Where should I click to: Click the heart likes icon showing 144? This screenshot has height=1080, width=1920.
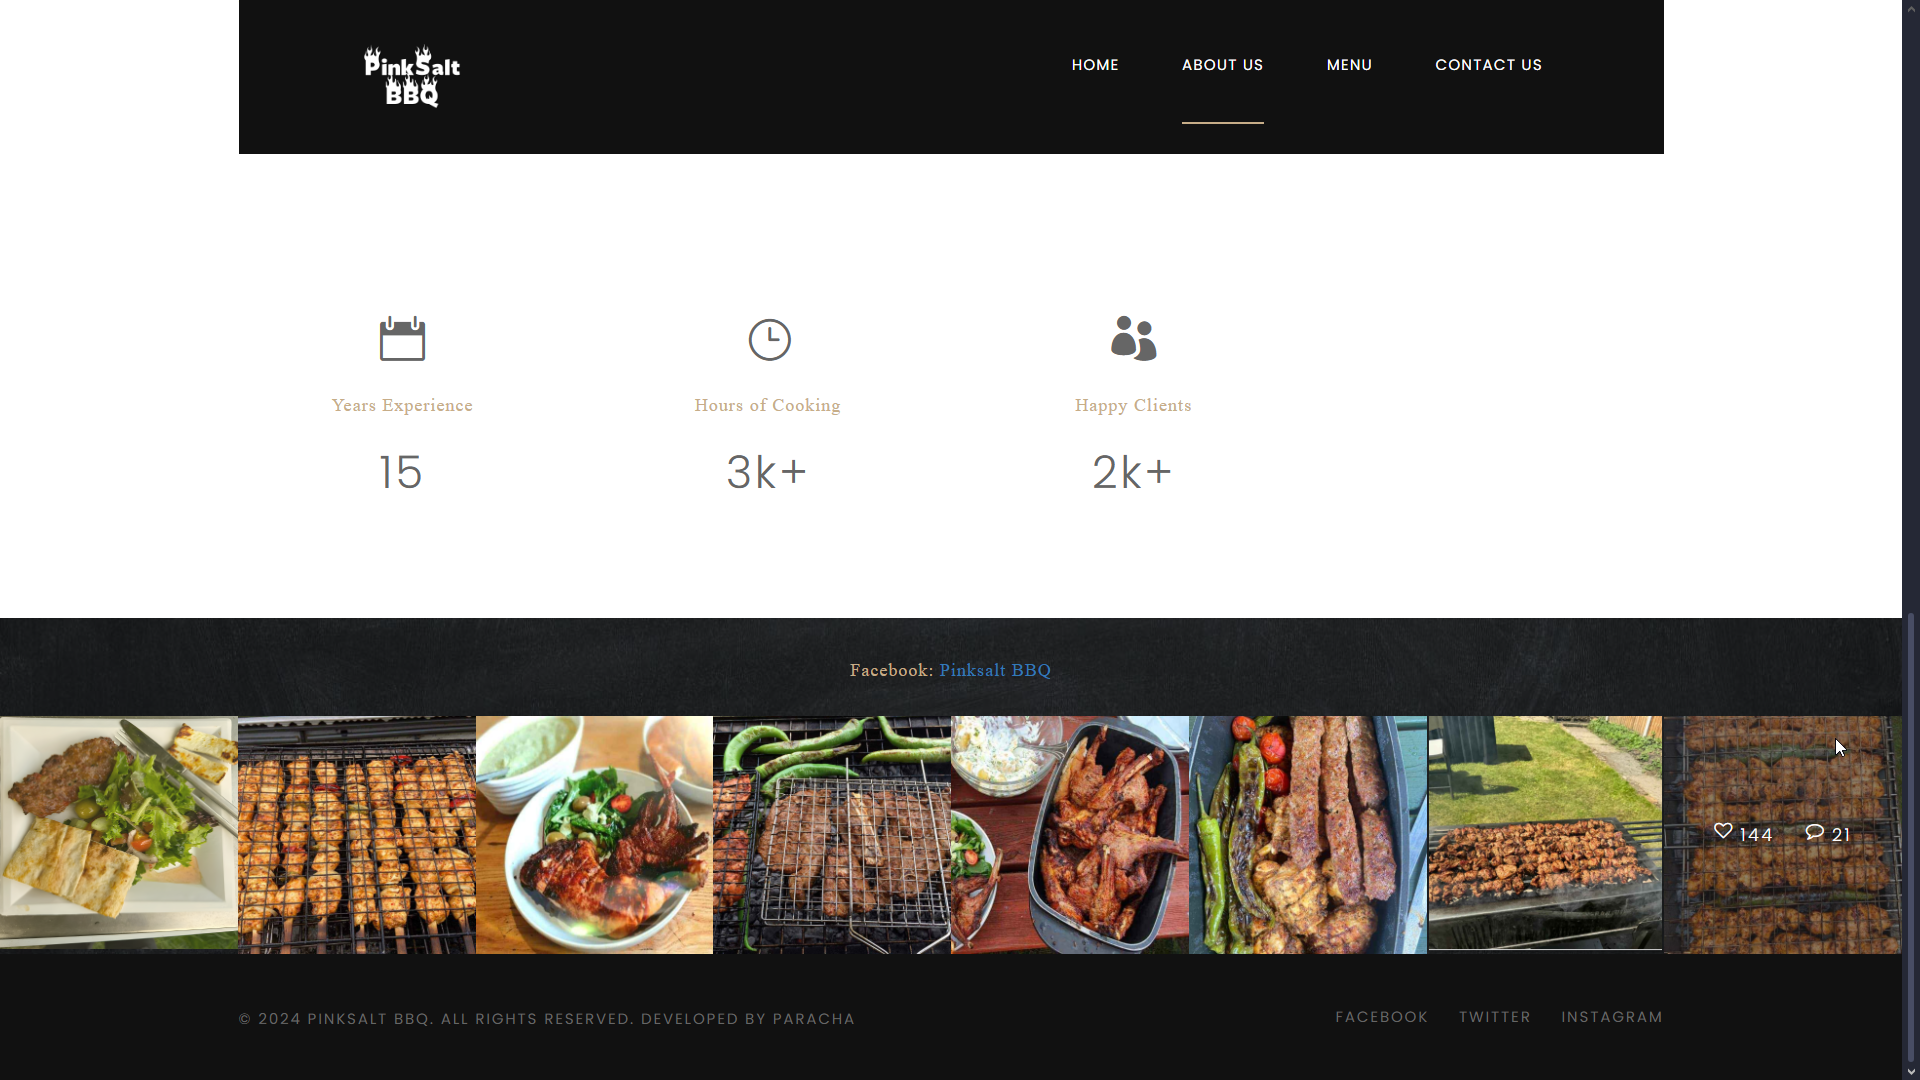point(1723,831)
